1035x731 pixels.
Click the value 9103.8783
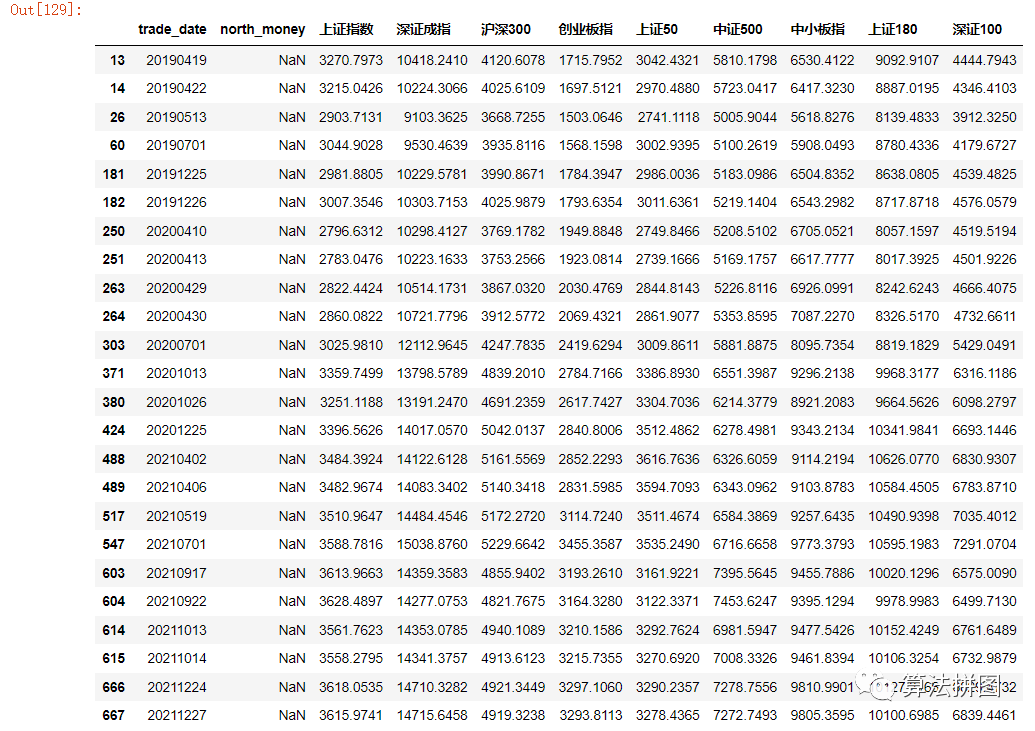pos(822,487)
